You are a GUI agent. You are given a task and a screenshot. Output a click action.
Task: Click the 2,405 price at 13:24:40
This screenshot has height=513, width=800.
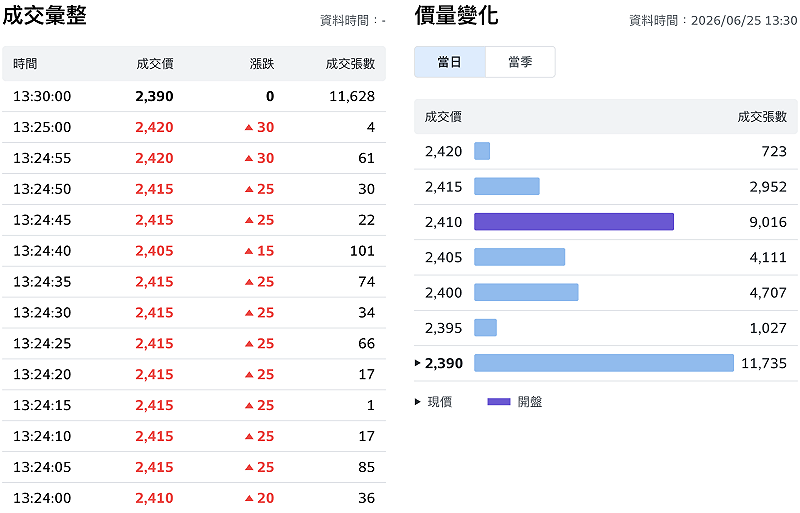154,251
